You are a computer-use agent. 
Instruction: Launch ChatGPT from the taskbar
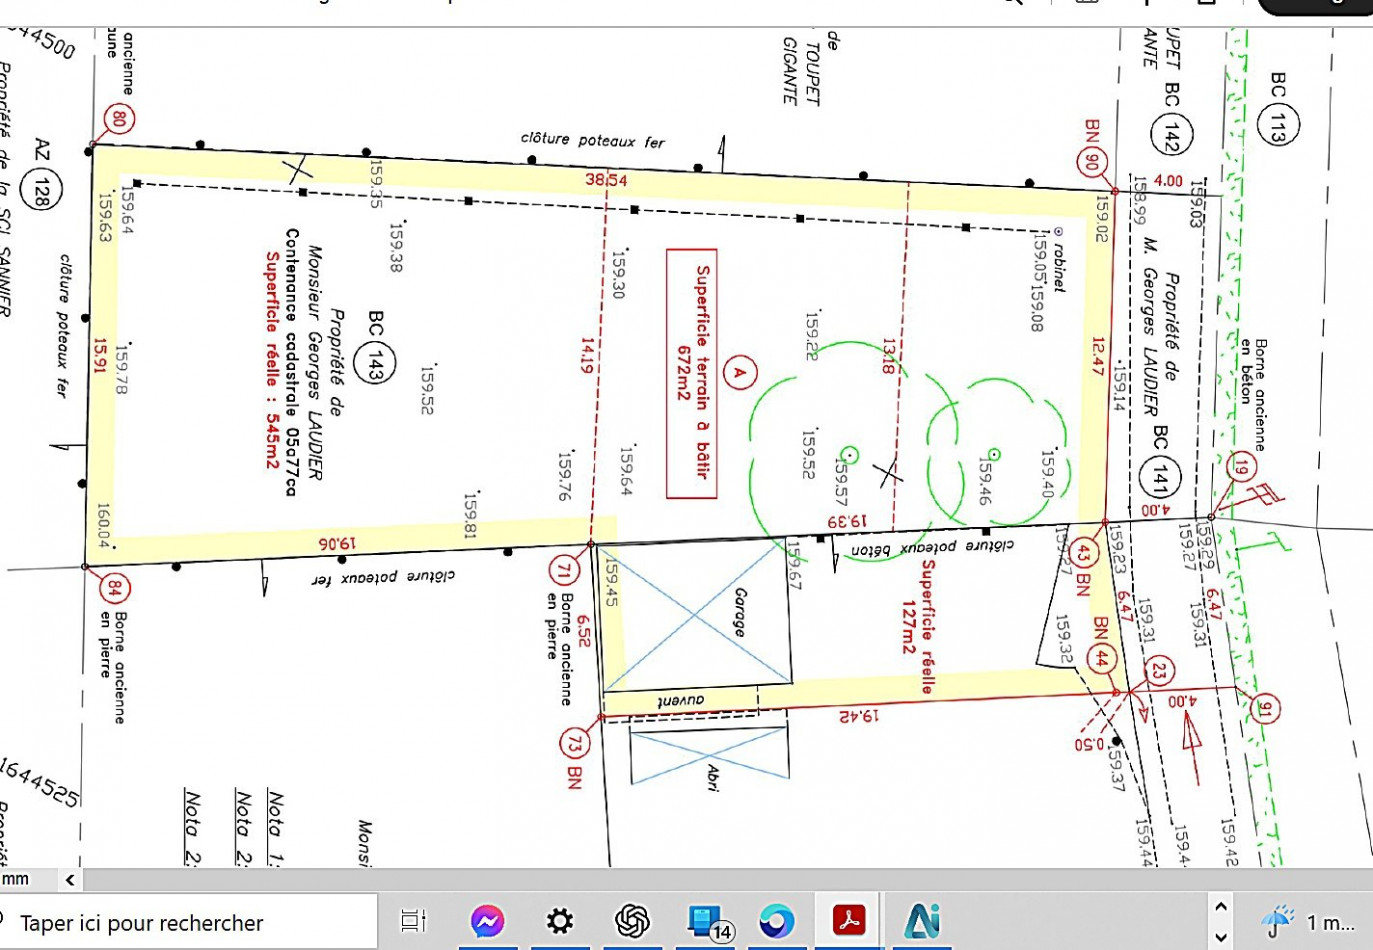pos(632,921)
